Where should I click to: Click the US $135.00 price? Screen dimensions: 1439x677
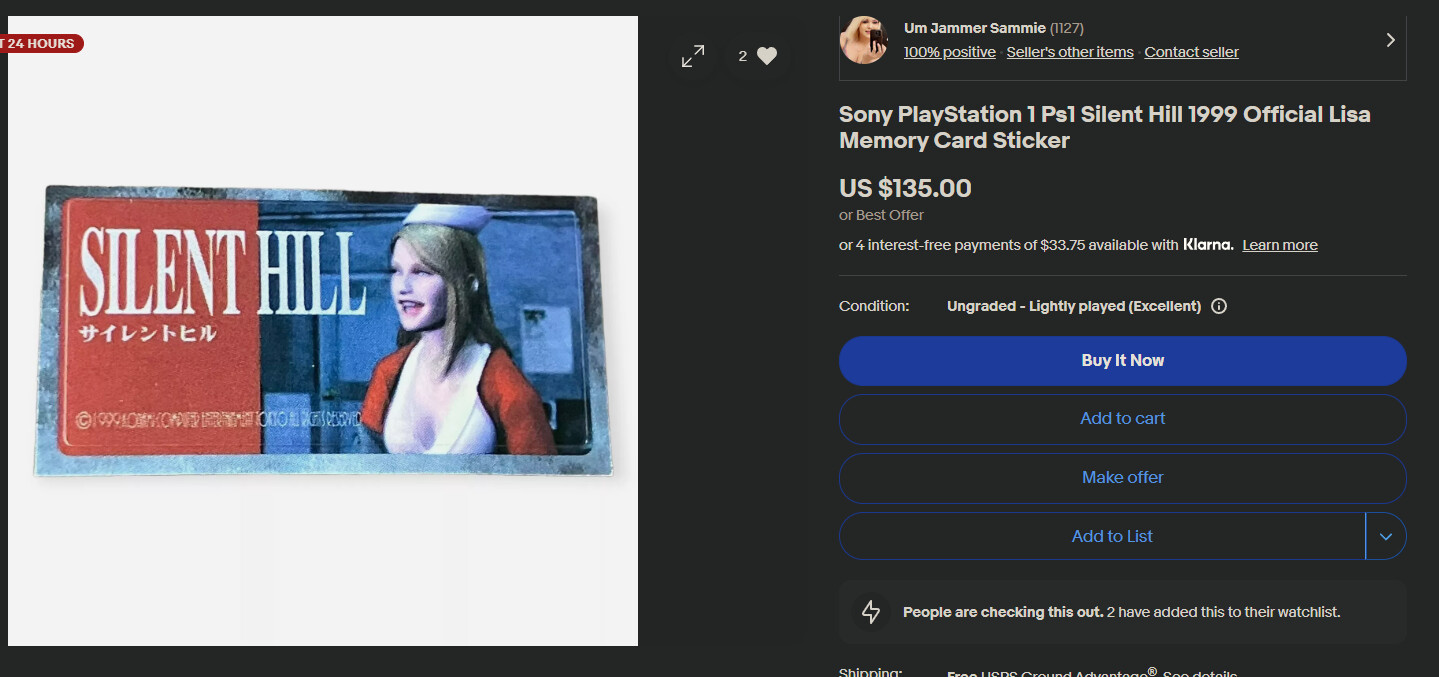(x=905, y=188)
